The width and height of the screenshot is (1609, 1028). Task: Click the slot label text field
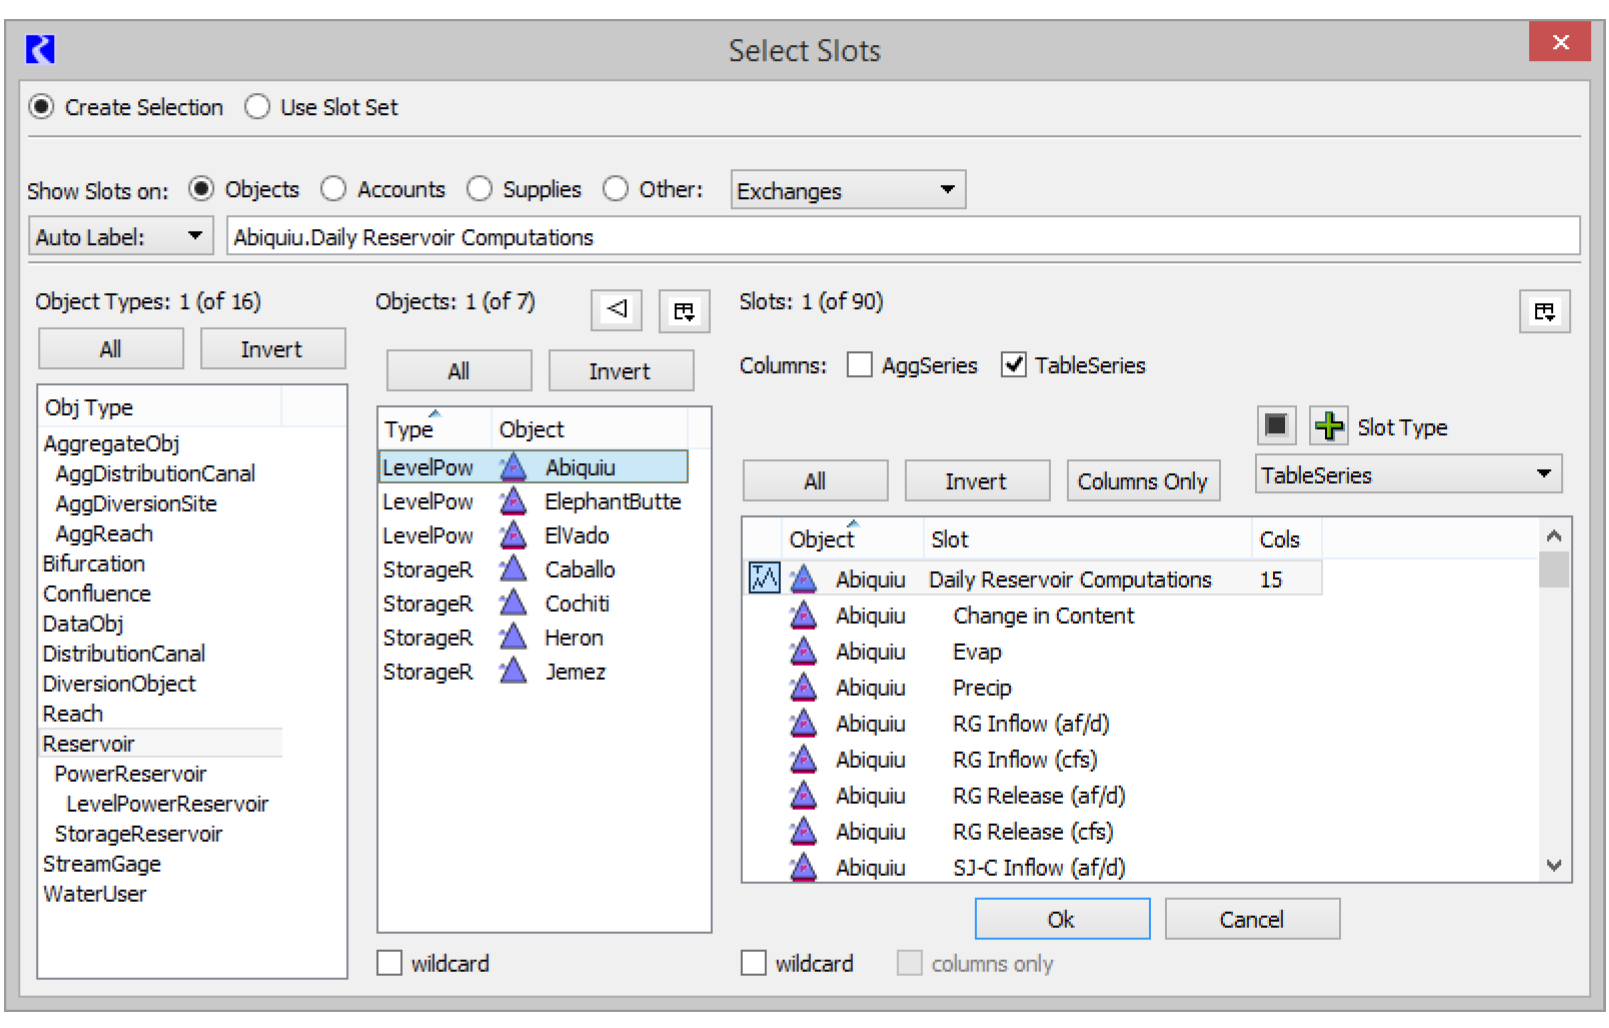(900, 237)
